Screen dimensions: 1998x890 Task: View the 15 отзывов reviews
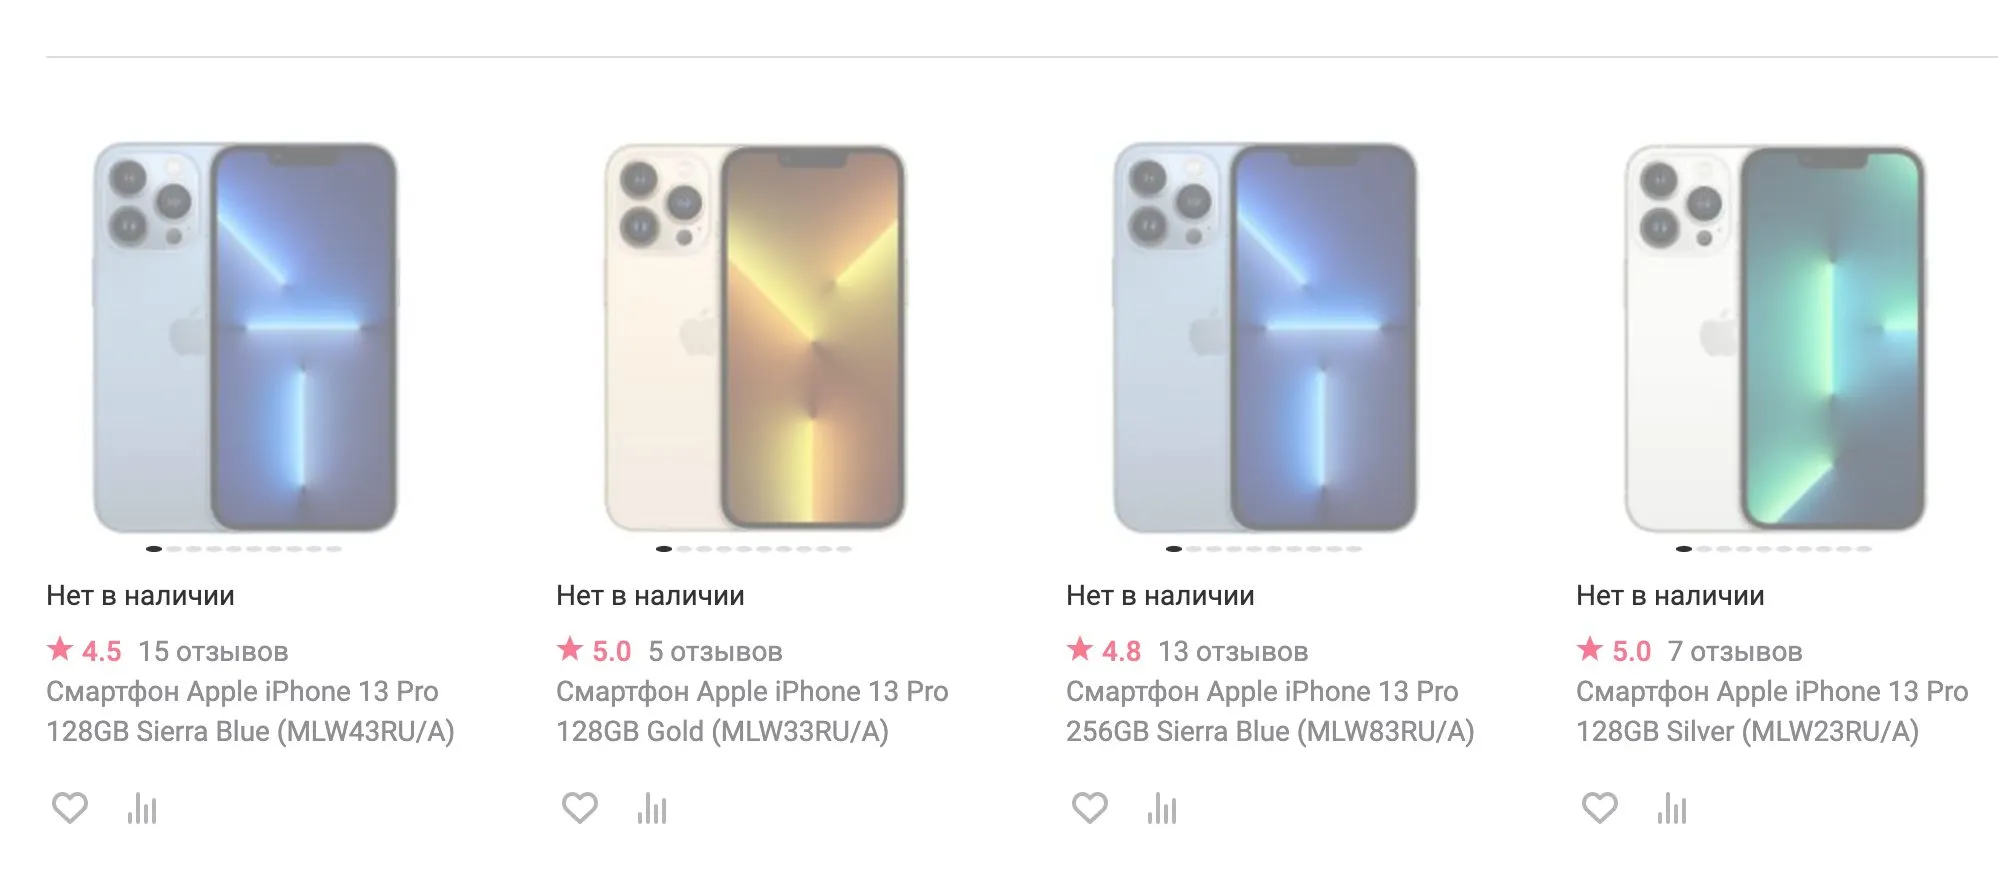213,652
